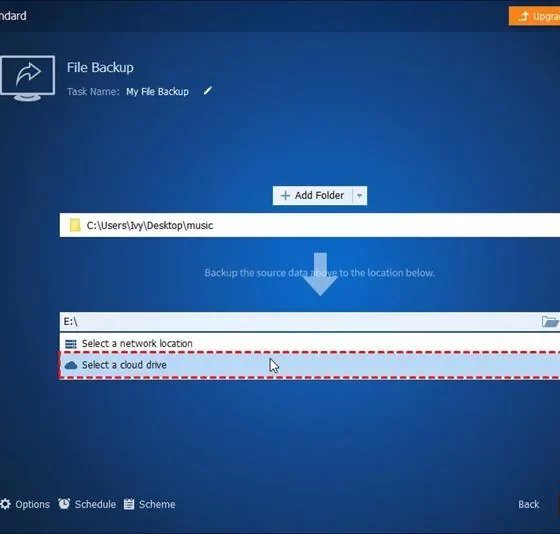Click the yellow music folder icon
The image size is (560, 534).
[75, 225]
